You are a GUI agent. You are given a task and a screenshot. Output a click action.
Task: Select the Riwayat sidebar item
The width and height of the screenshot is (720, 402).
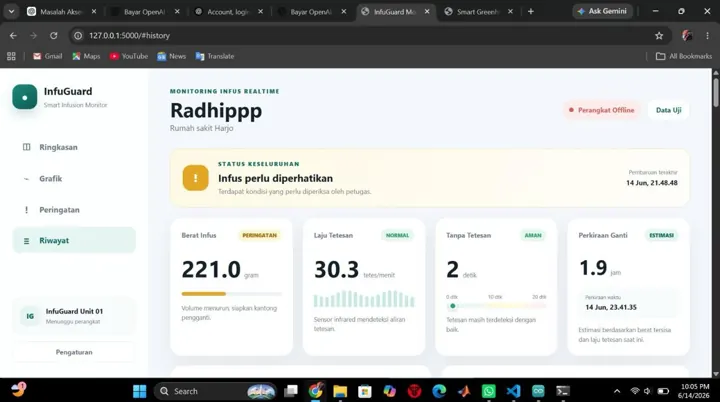pos(74,240)
